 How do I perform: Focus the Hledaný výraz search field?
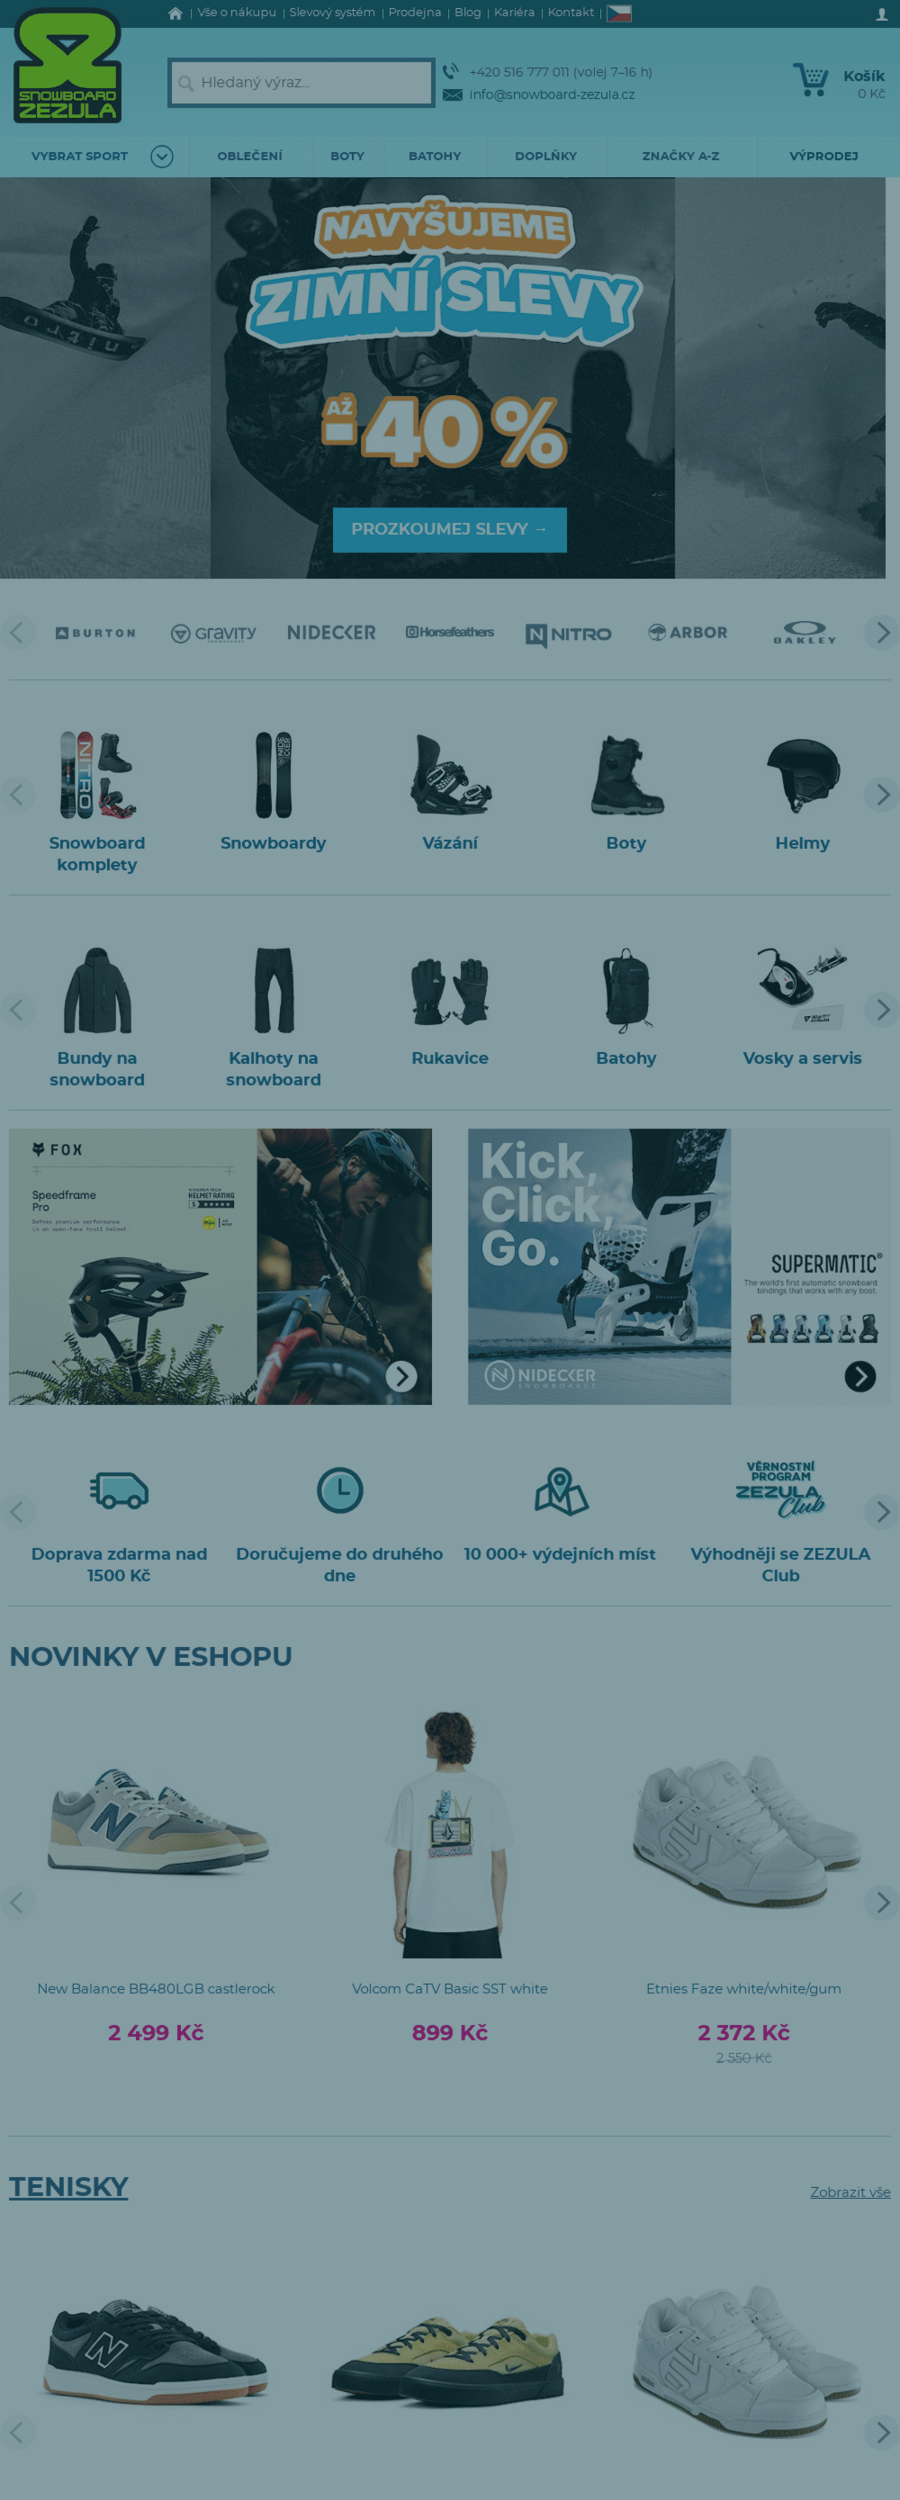pyautogui.click(x=301, y=82)
